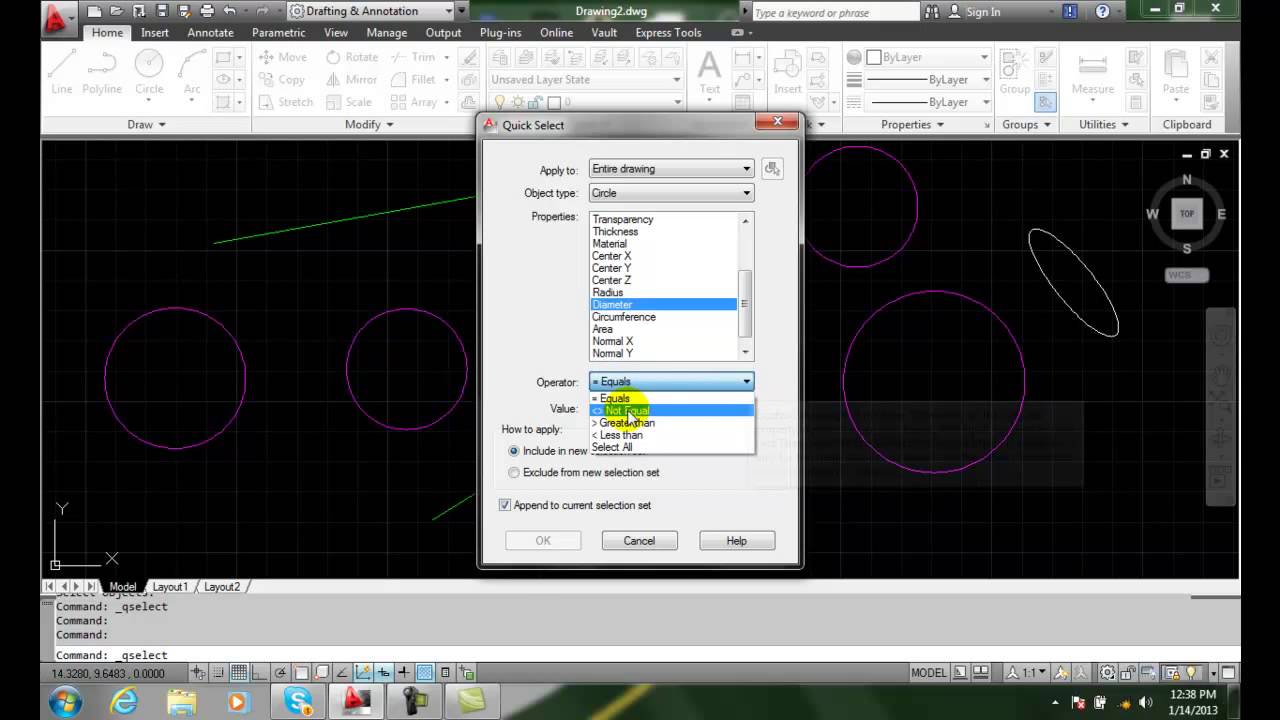Click the Properties list vertical scrollbar

coord(745,287)
